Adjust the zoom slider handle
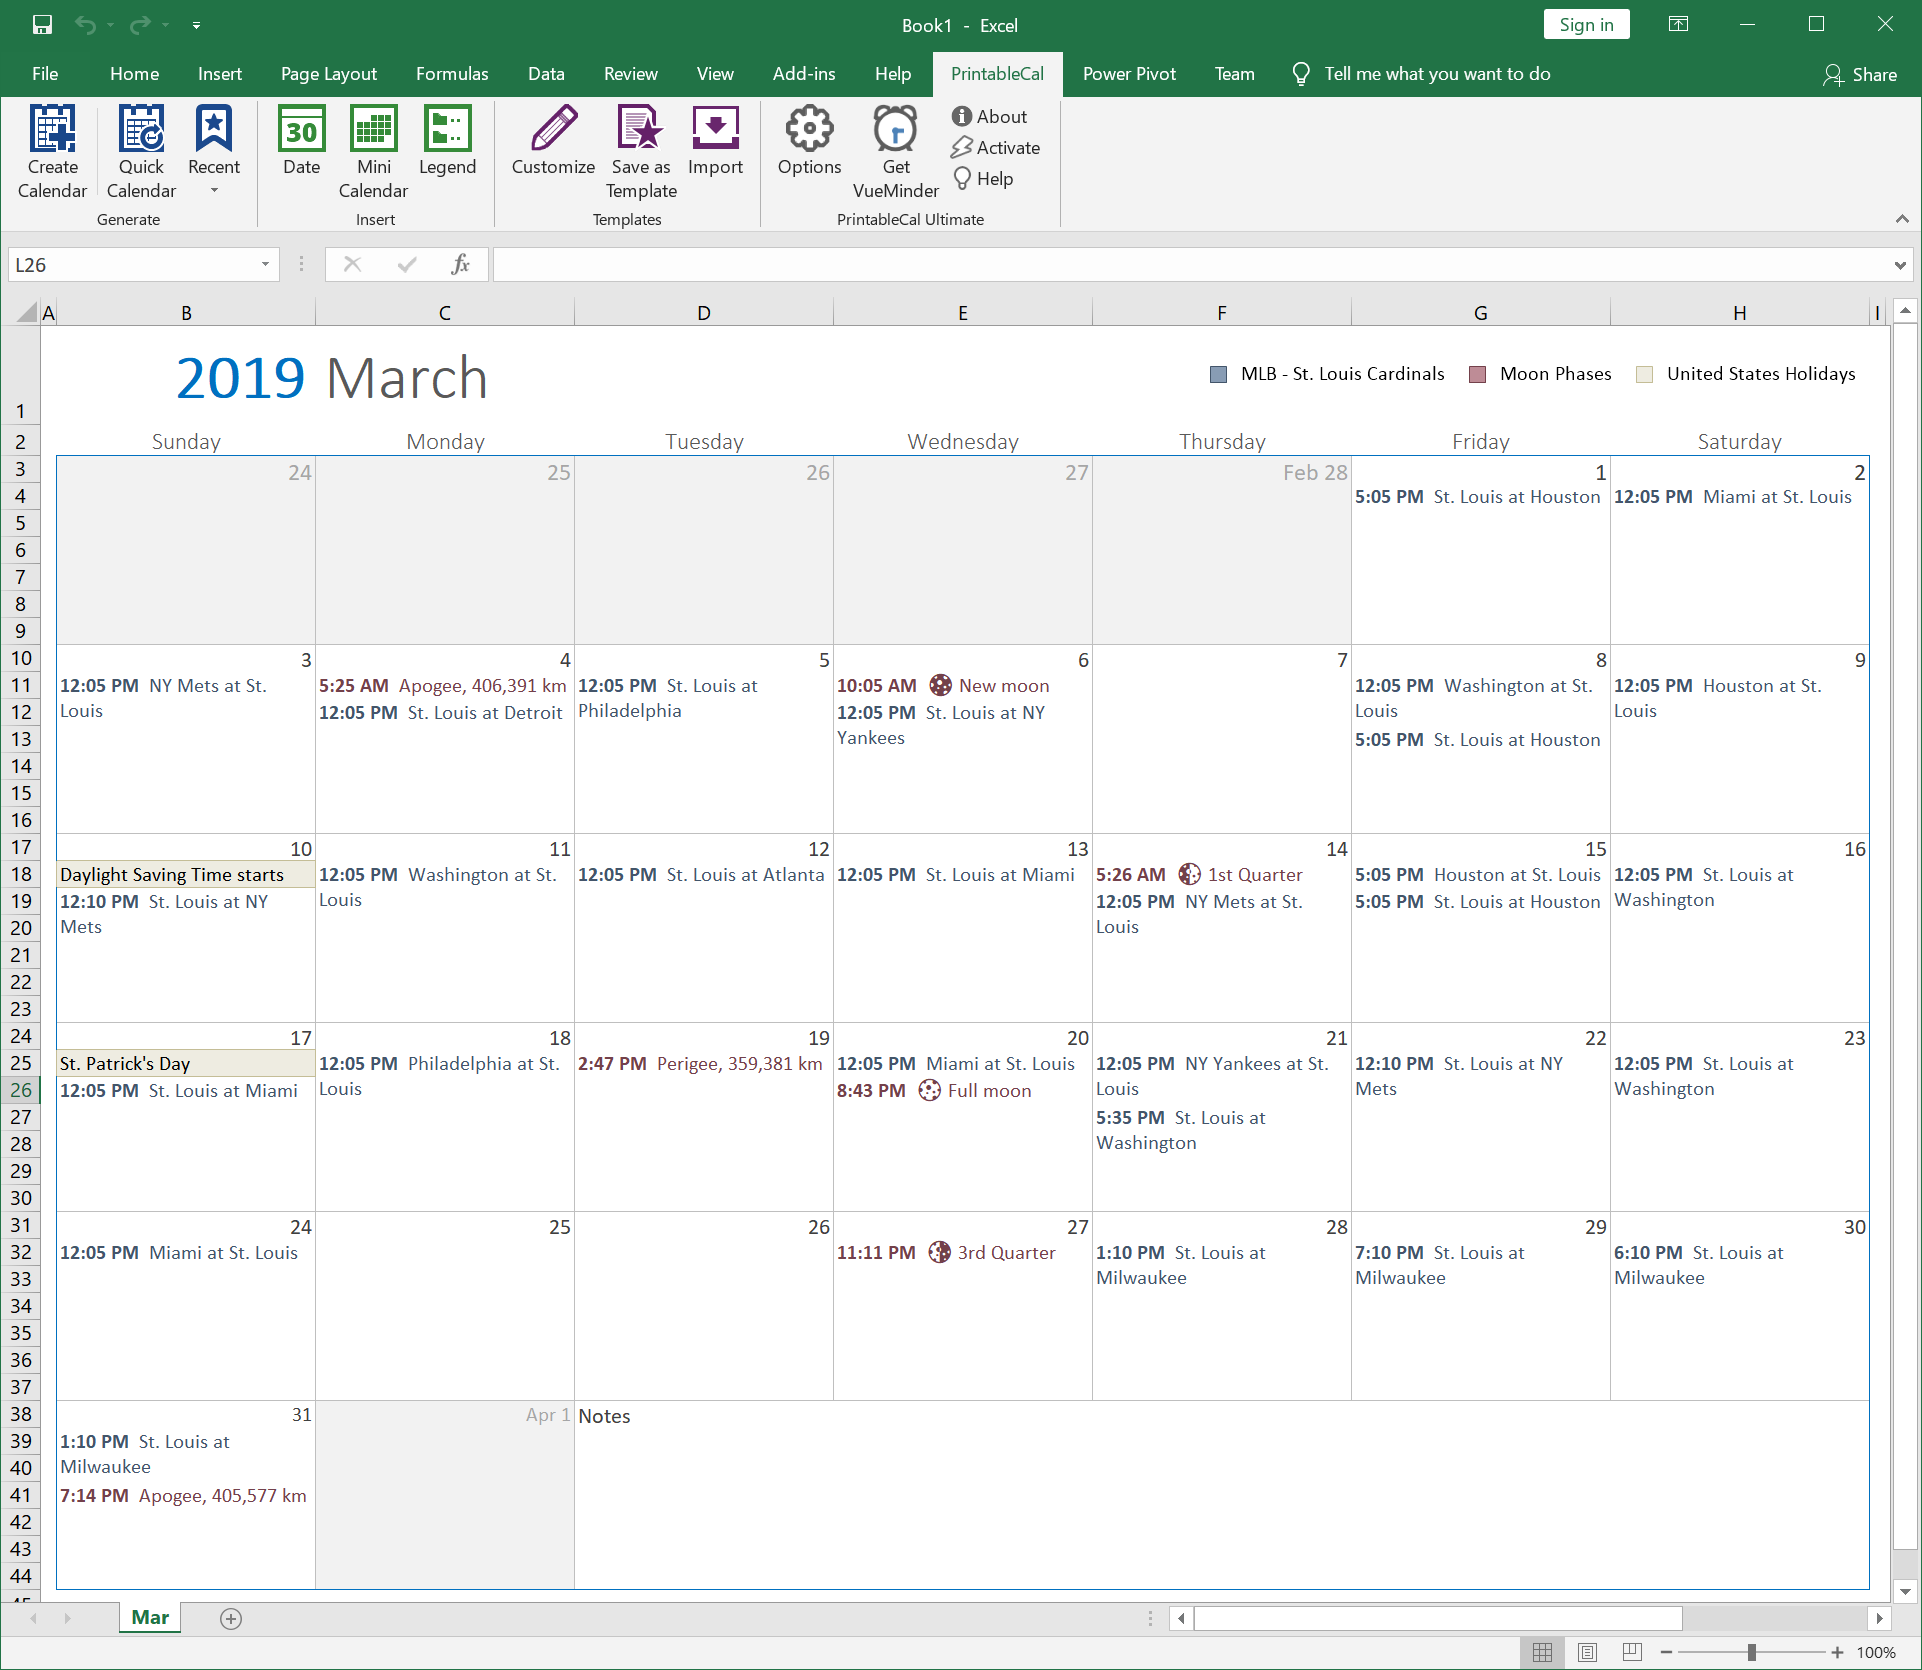 (x=1751, y=1653)
